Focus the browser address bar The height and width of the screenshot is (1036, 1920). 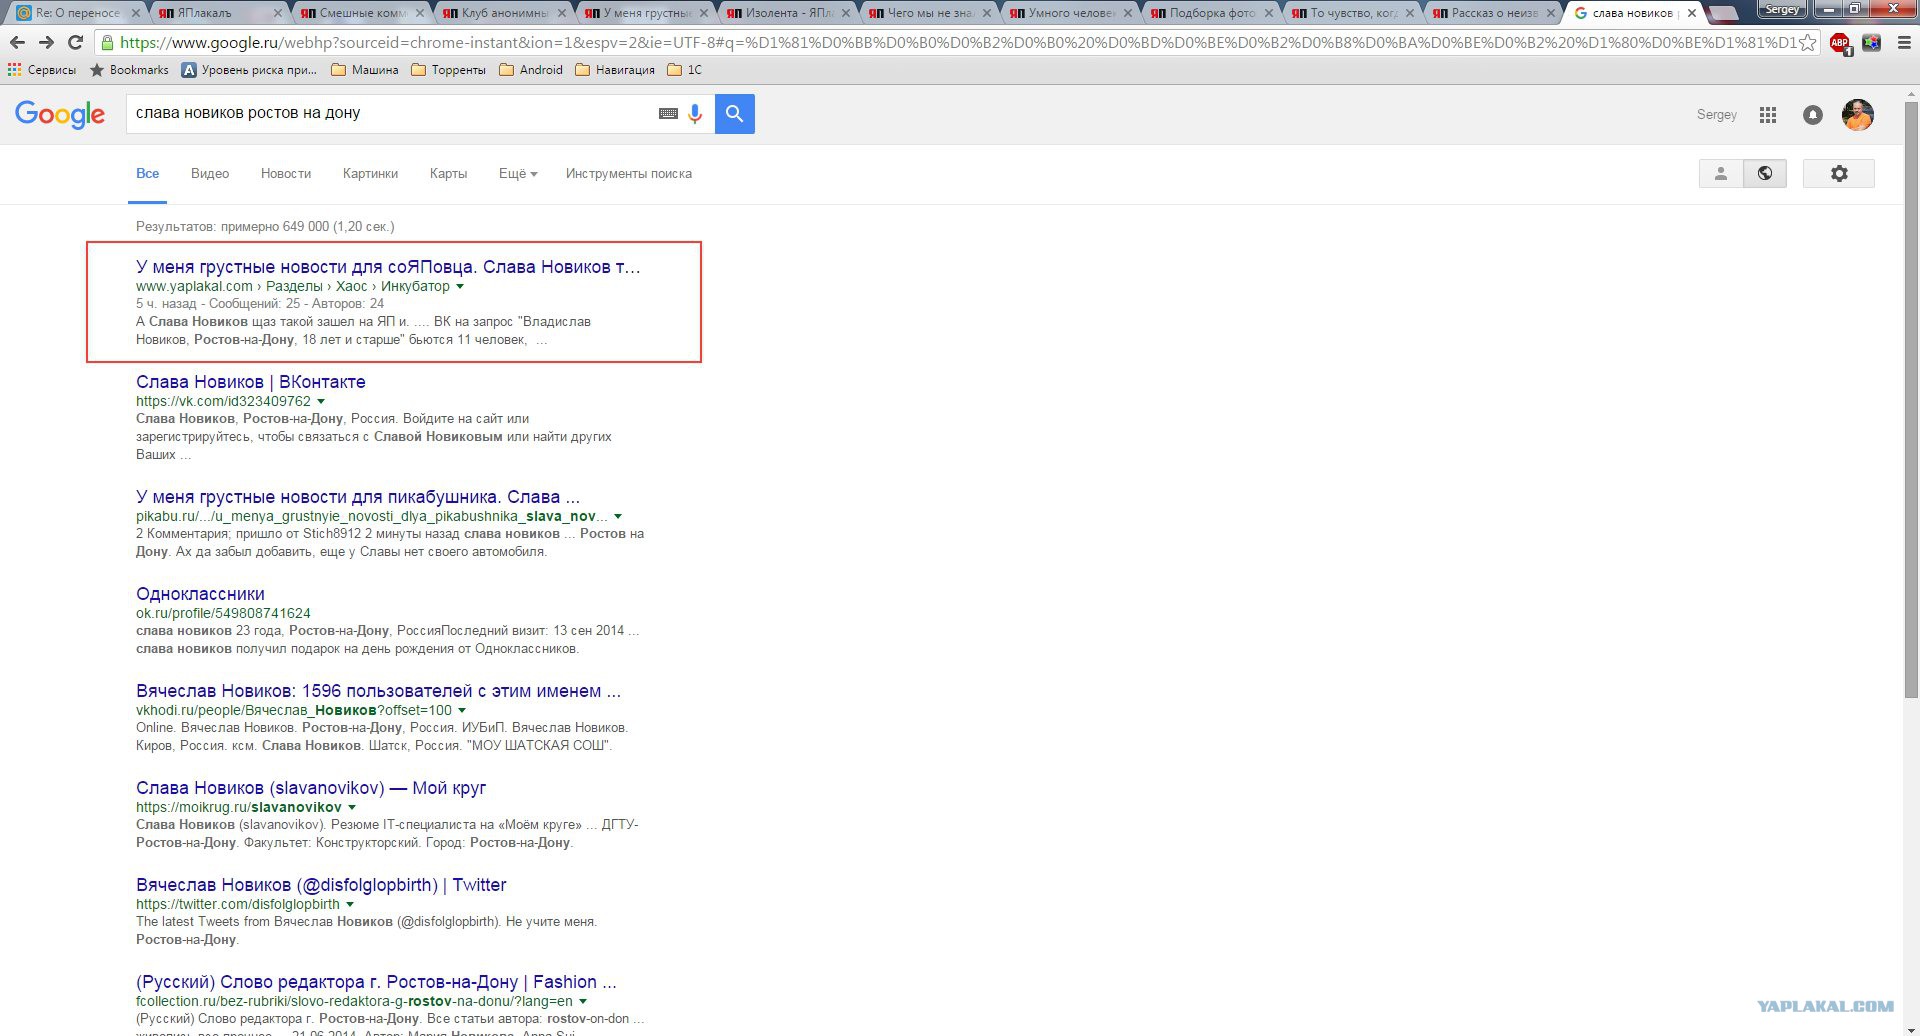956,43
